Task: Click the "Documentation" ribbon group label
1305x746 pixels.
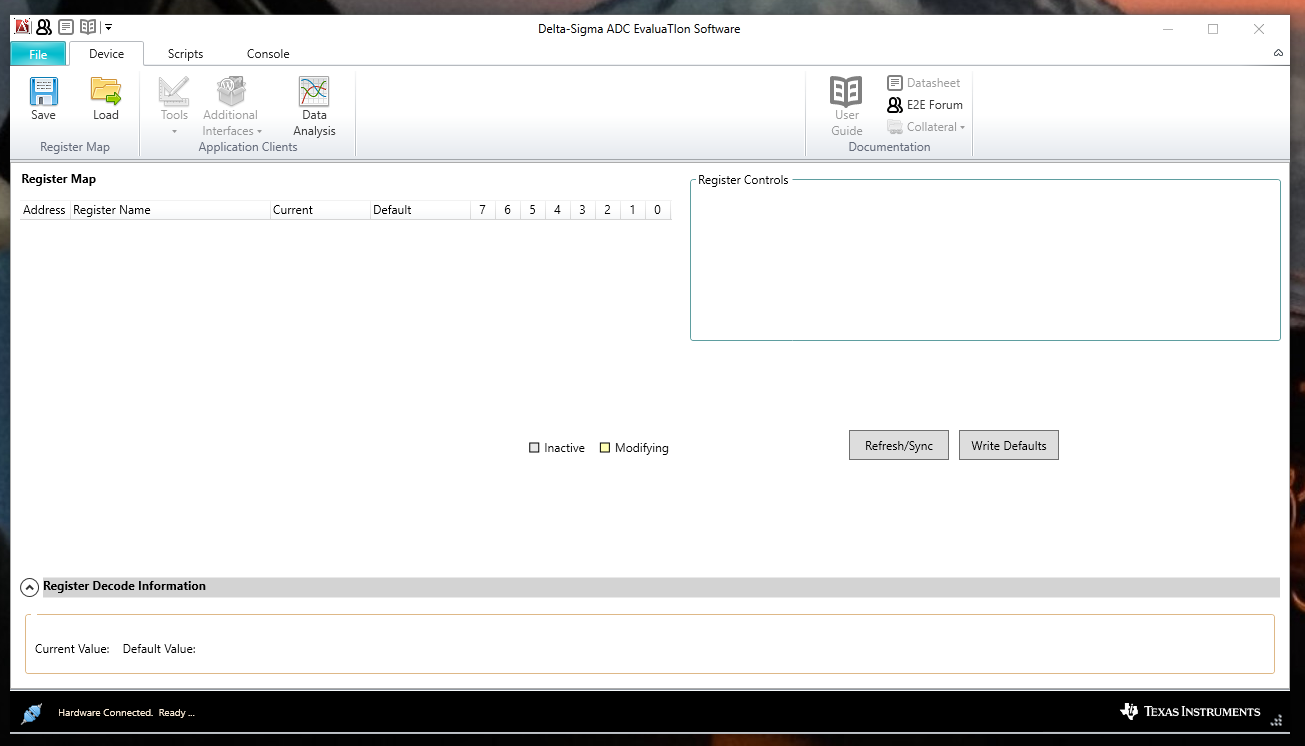Action: point(889,147)
